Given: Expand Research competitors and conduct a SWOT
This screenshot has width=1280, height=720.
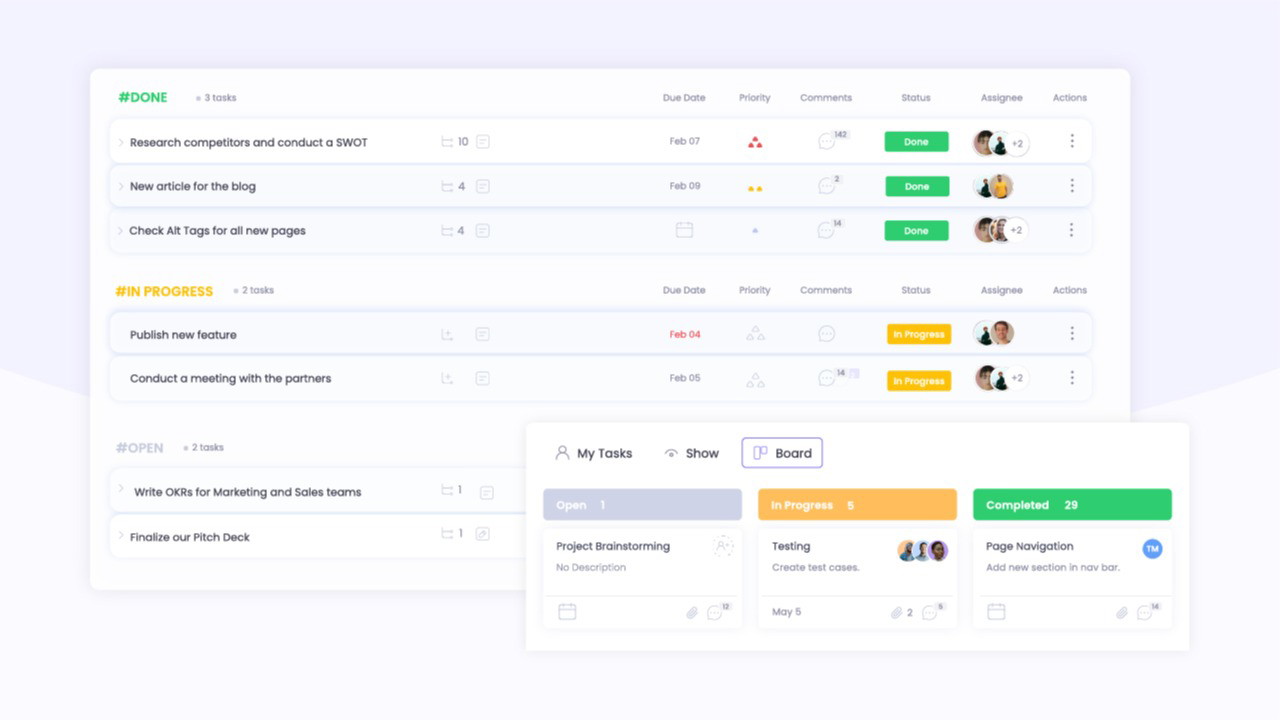Looking at the screenshot, I should click(x=121, y=142).
